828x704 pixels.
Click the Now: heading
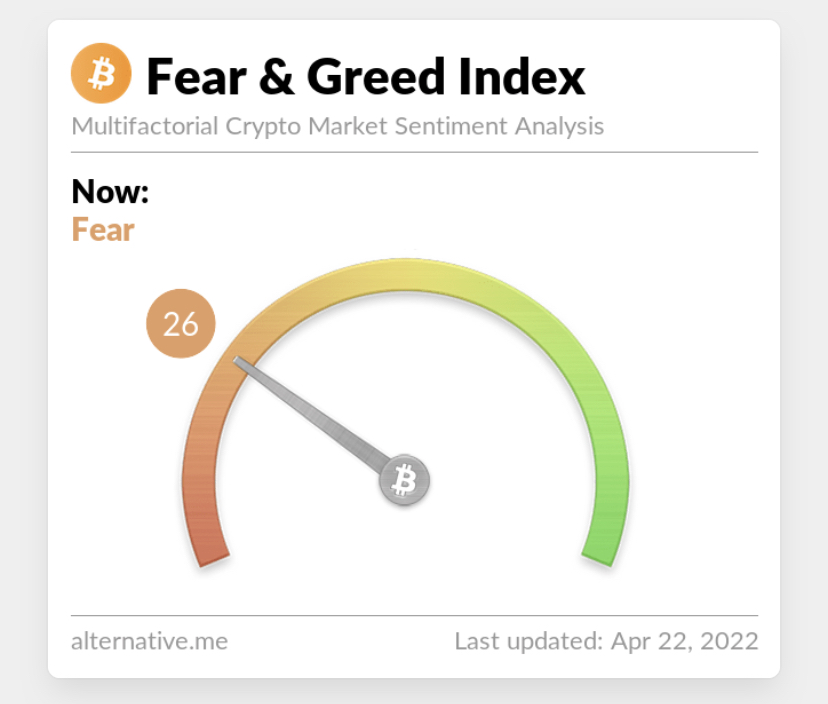point(110,191)
